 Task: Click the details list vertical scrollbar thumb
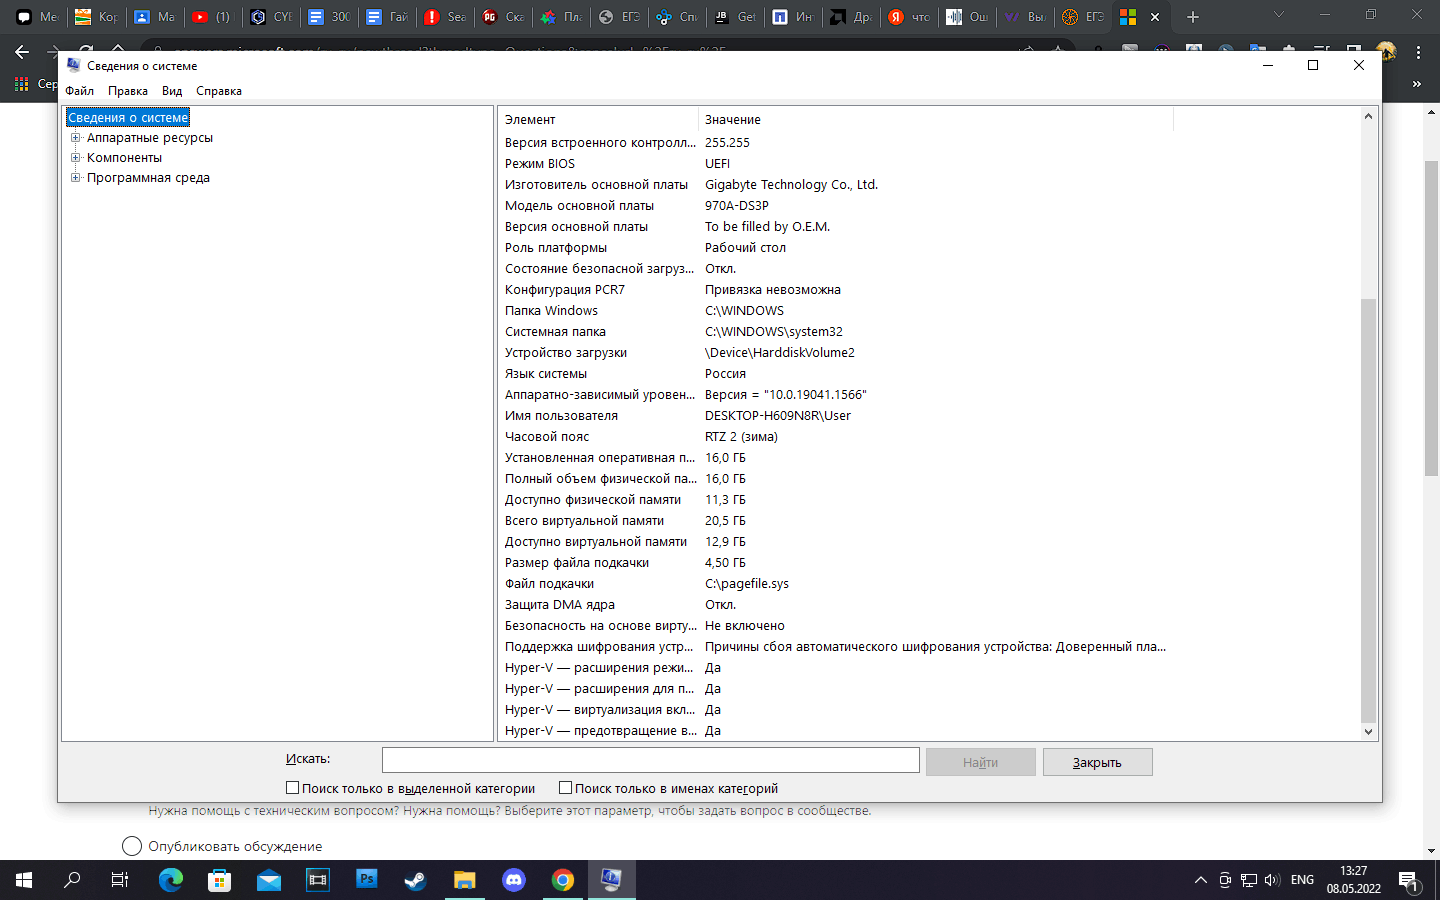(x=1369, y=510)
